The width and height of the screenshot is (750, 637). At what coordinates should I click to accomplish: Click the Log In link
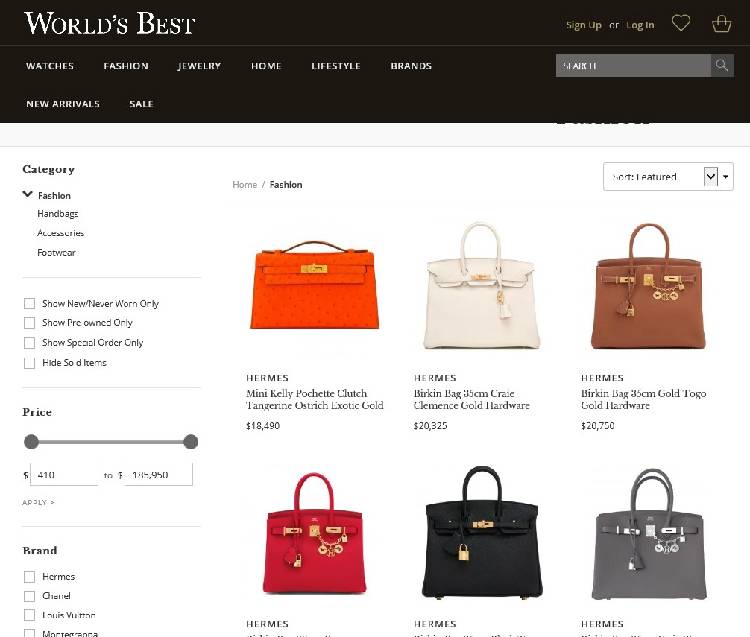click(x=640, y=25)
